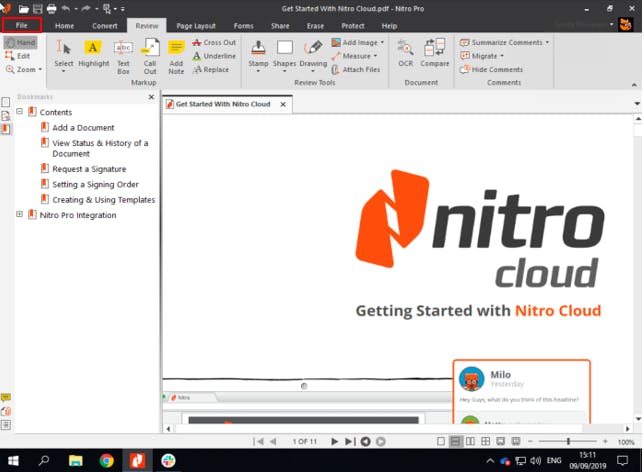The height and width of the screenshot is (472, 644).
Task: Enable single page continuous view
Action: coord(456,441)
